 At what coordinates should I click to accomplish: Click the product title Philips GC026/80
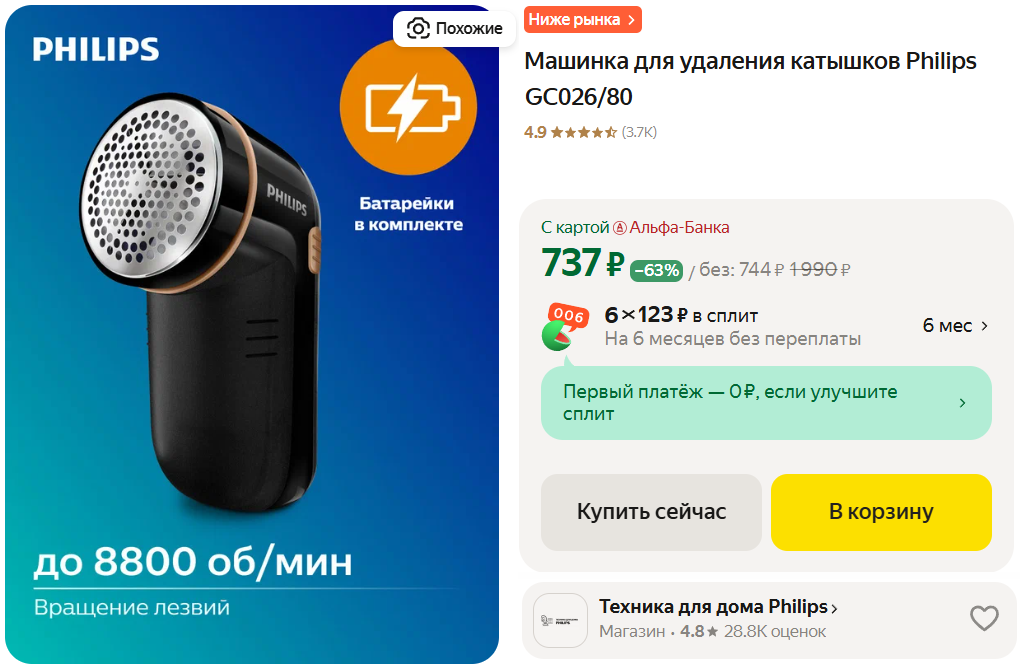pos(750,79)
